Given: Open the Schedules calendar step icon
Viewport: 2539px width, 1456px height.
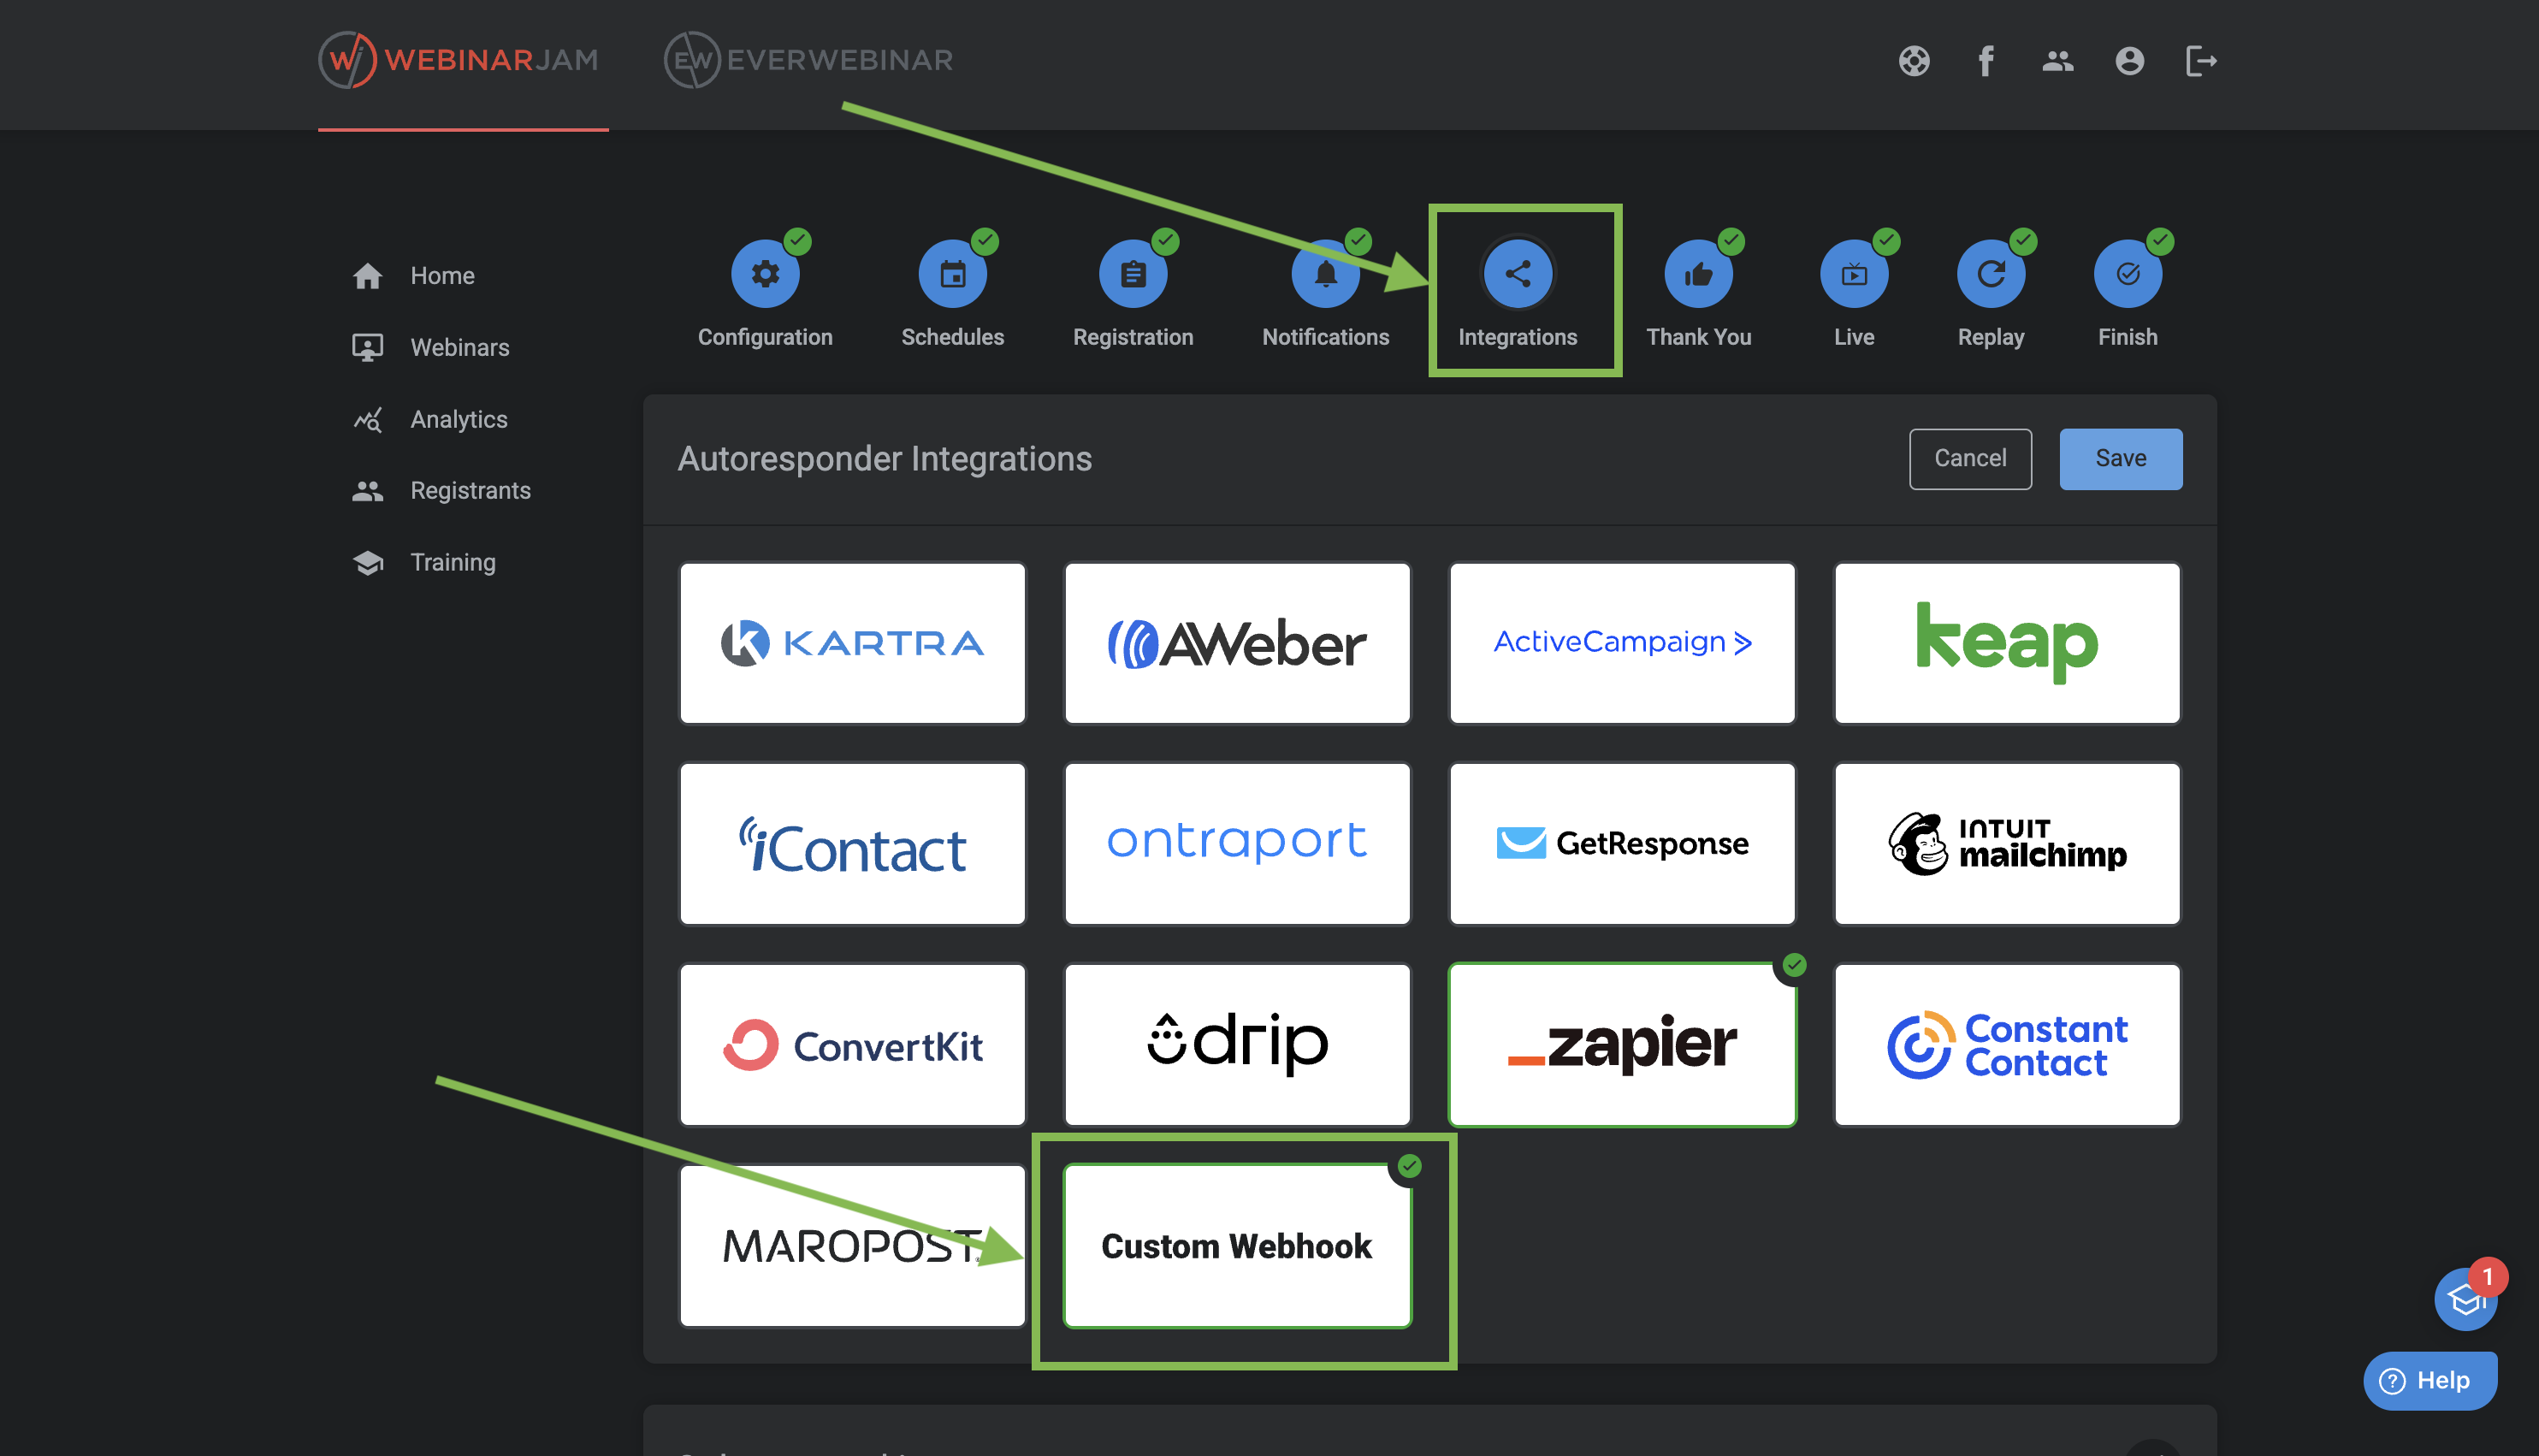Looking at the screenshot, I should [x=952, y=274].
